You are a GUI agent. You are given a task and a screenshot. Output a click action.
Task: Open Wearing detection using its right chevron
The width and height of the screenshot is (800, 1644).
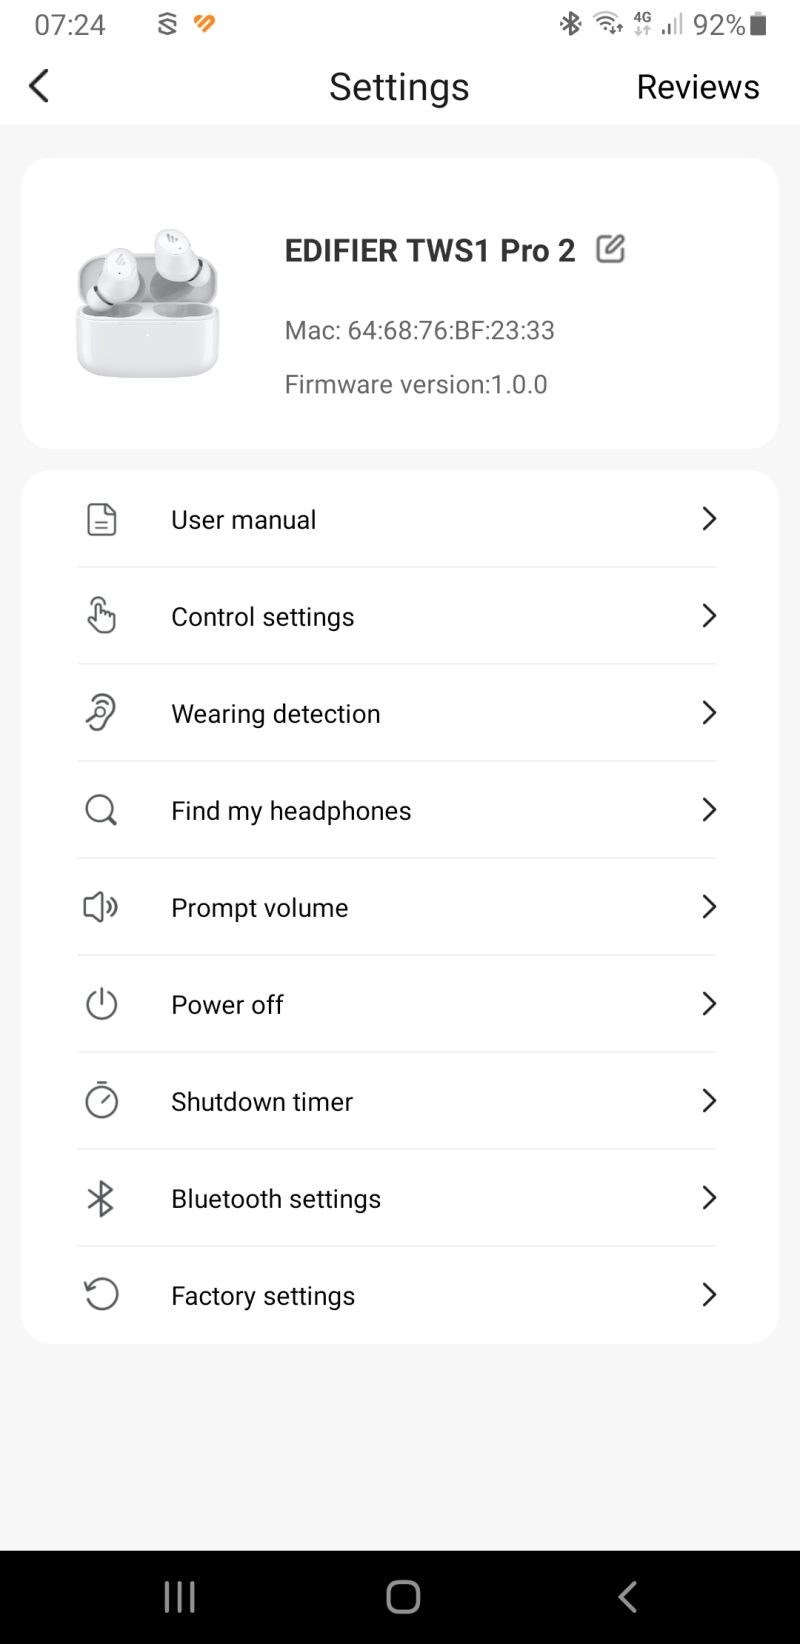click(x=709, y=713)
